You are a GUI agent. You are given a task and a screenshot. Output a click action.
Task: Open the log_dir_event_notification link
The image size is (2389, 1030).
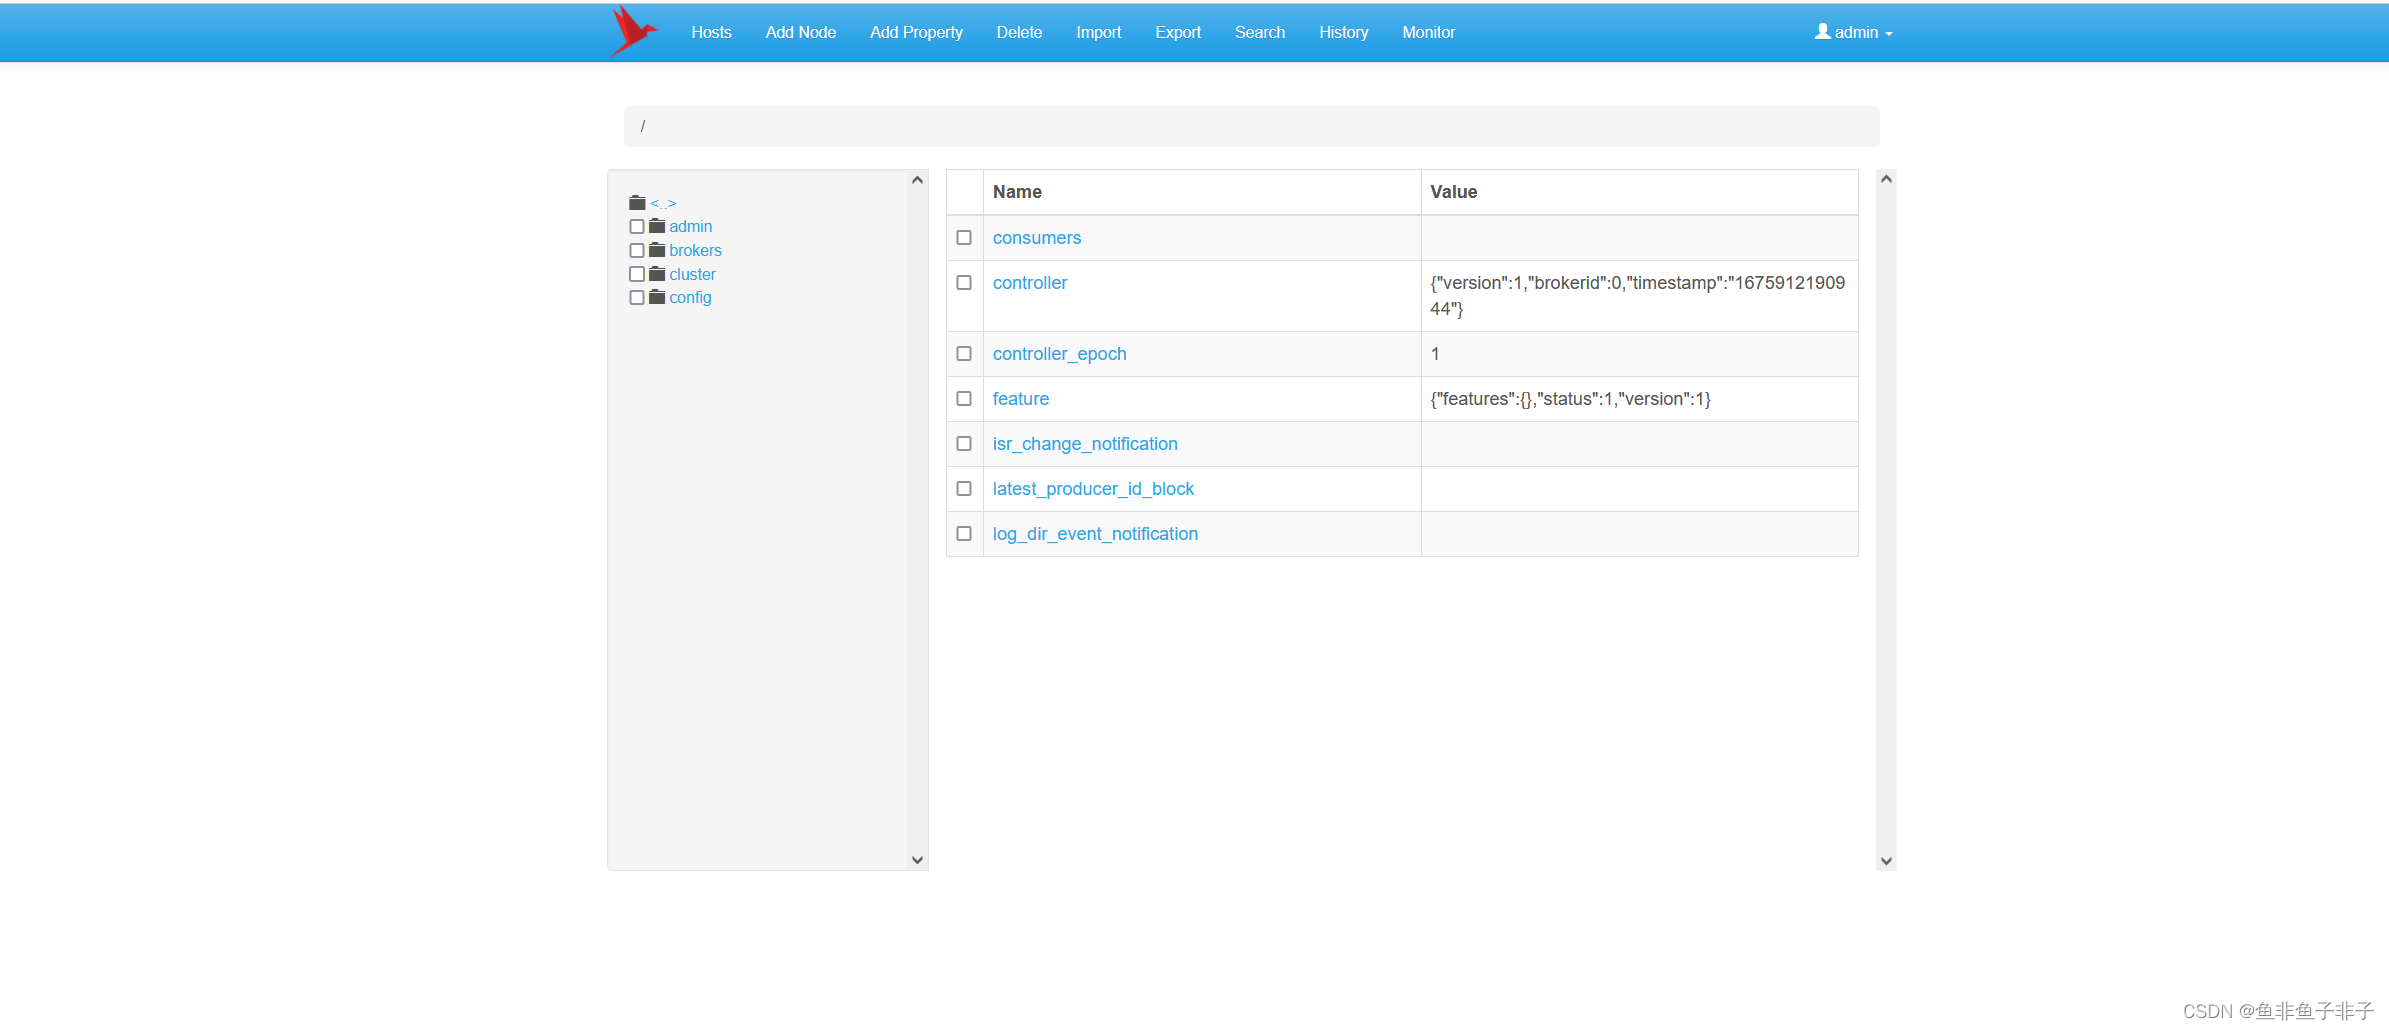coord(1095,534)
